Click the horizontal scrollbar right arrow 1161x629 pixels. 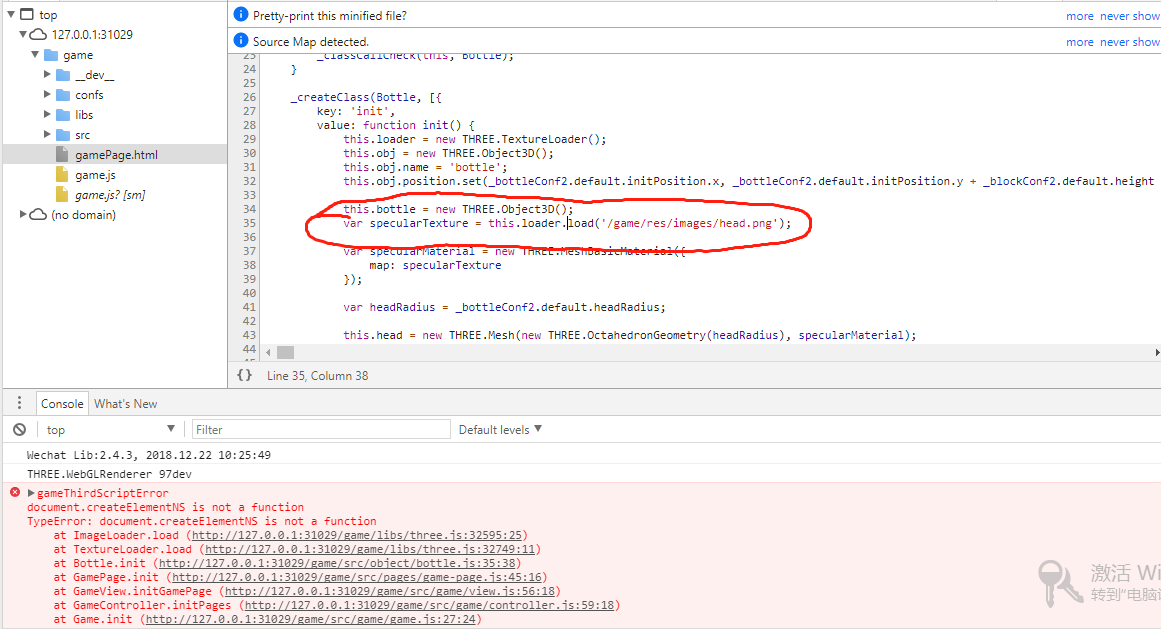(x=1157, y=352)
